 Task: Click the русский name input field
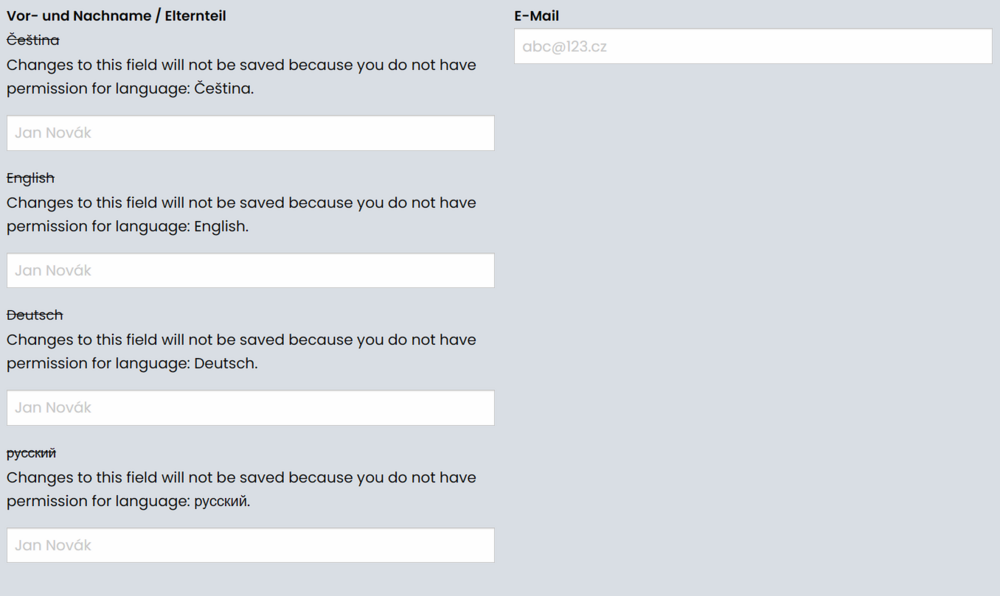point(250,545)
